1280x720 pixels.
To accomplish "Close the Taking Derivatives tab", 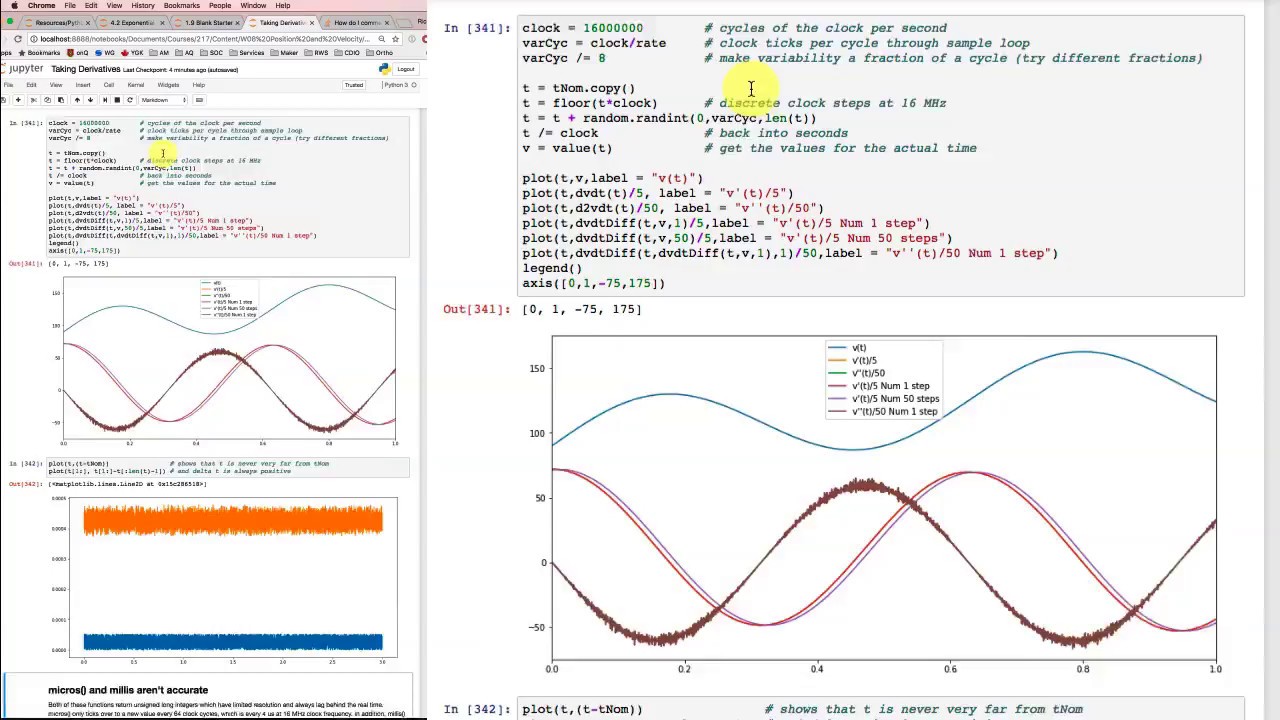I will [312, 23].
